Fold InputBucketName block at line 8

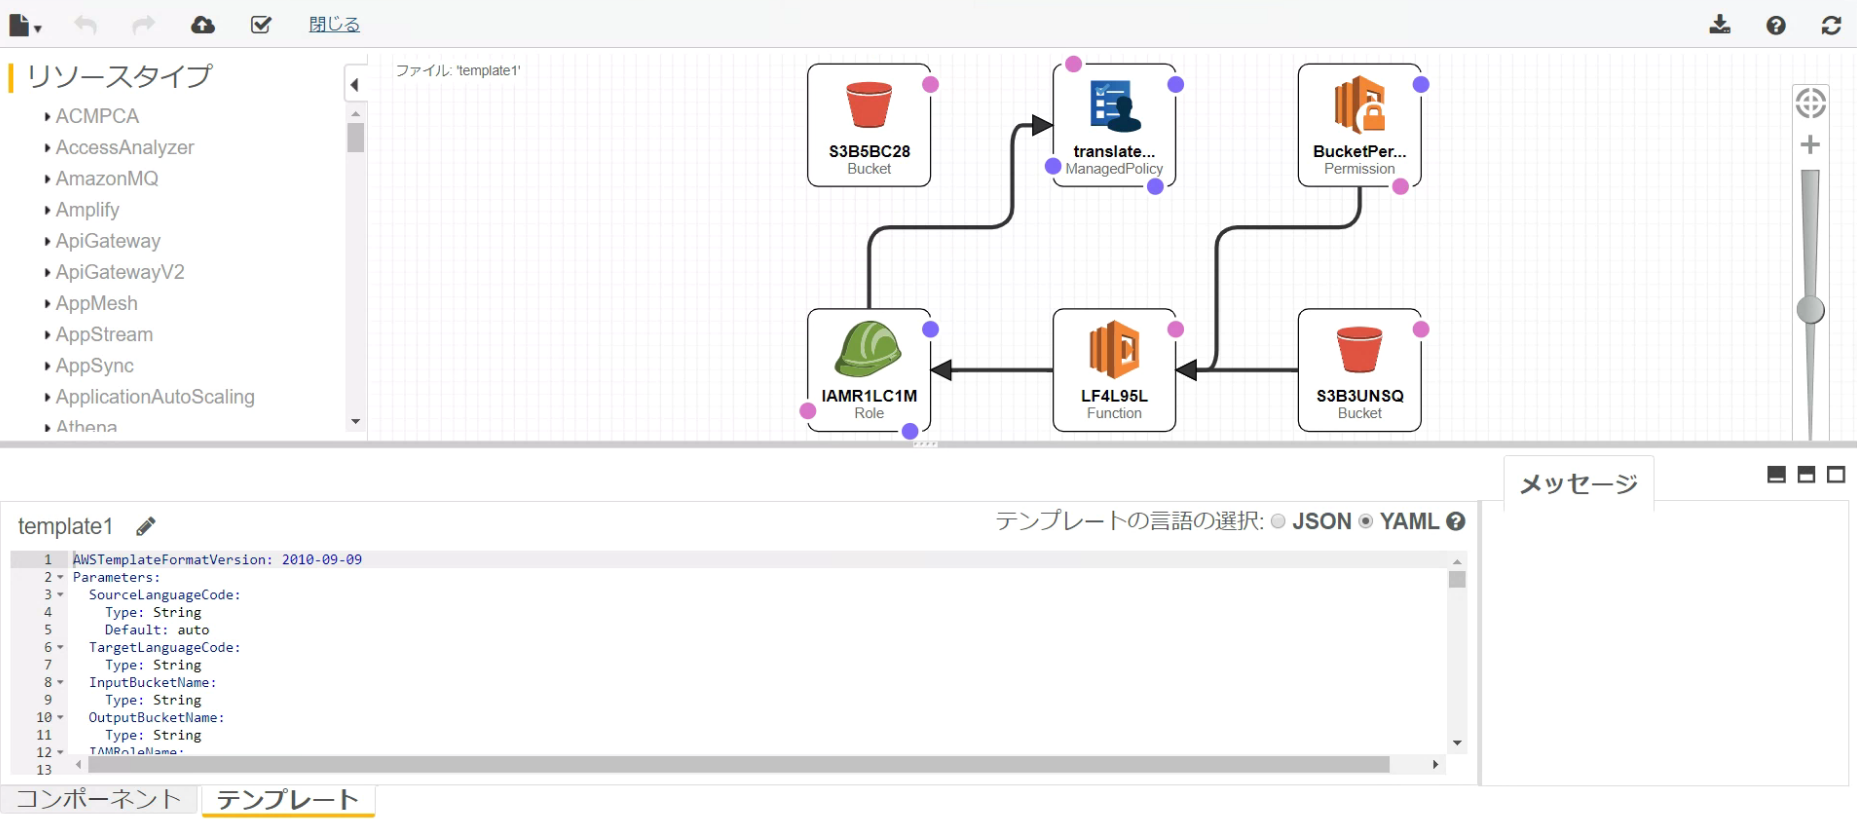(60, 683)
